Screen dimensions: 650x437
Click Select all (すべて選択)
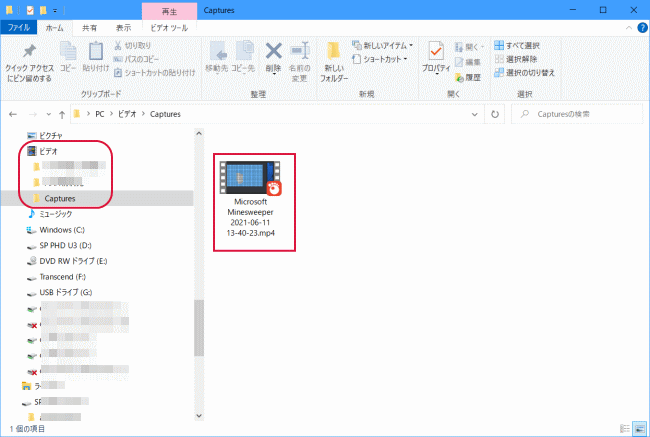[x=517, y=45]
